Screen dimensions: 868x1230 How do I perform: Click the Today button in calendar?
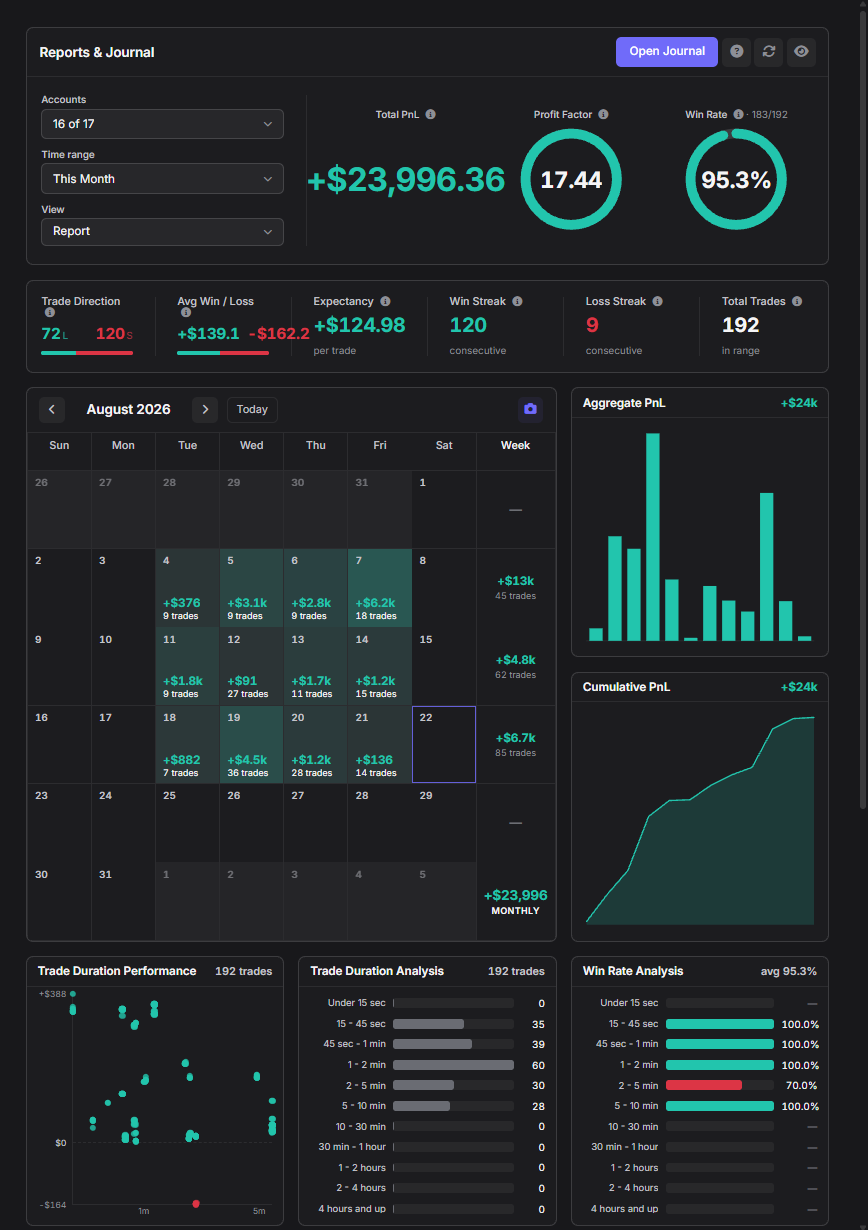[x=252, y=409]
